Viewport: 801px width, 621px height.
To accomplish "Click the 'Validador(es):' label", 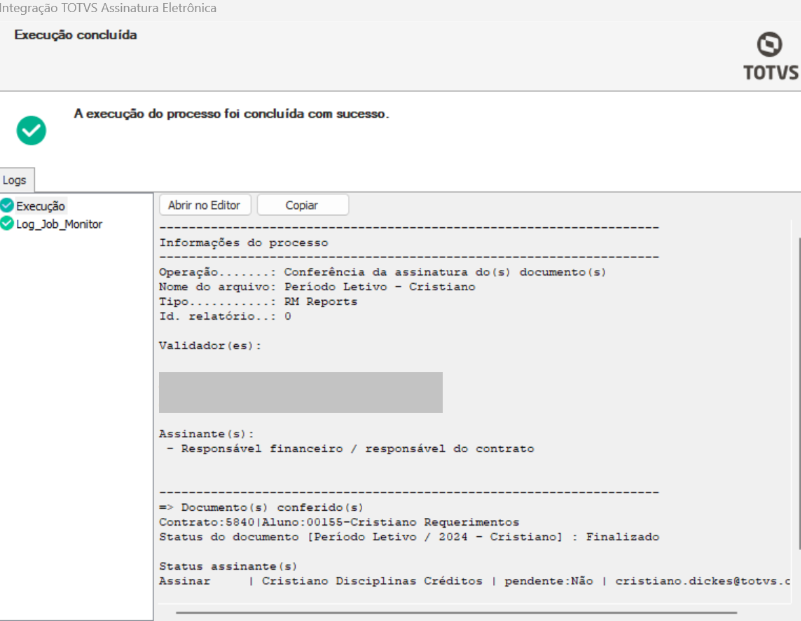I will pos(210,346).
